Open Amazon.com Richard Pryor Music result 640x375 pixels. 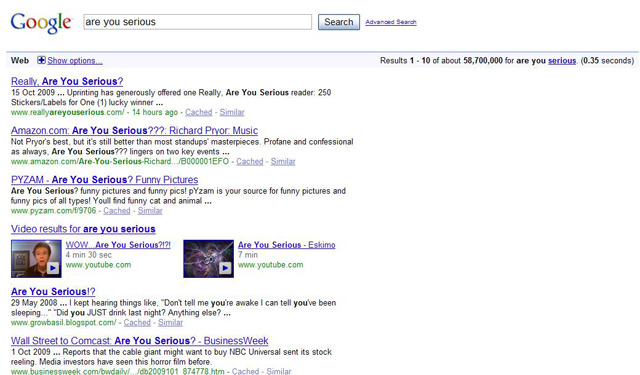(134, 131)
